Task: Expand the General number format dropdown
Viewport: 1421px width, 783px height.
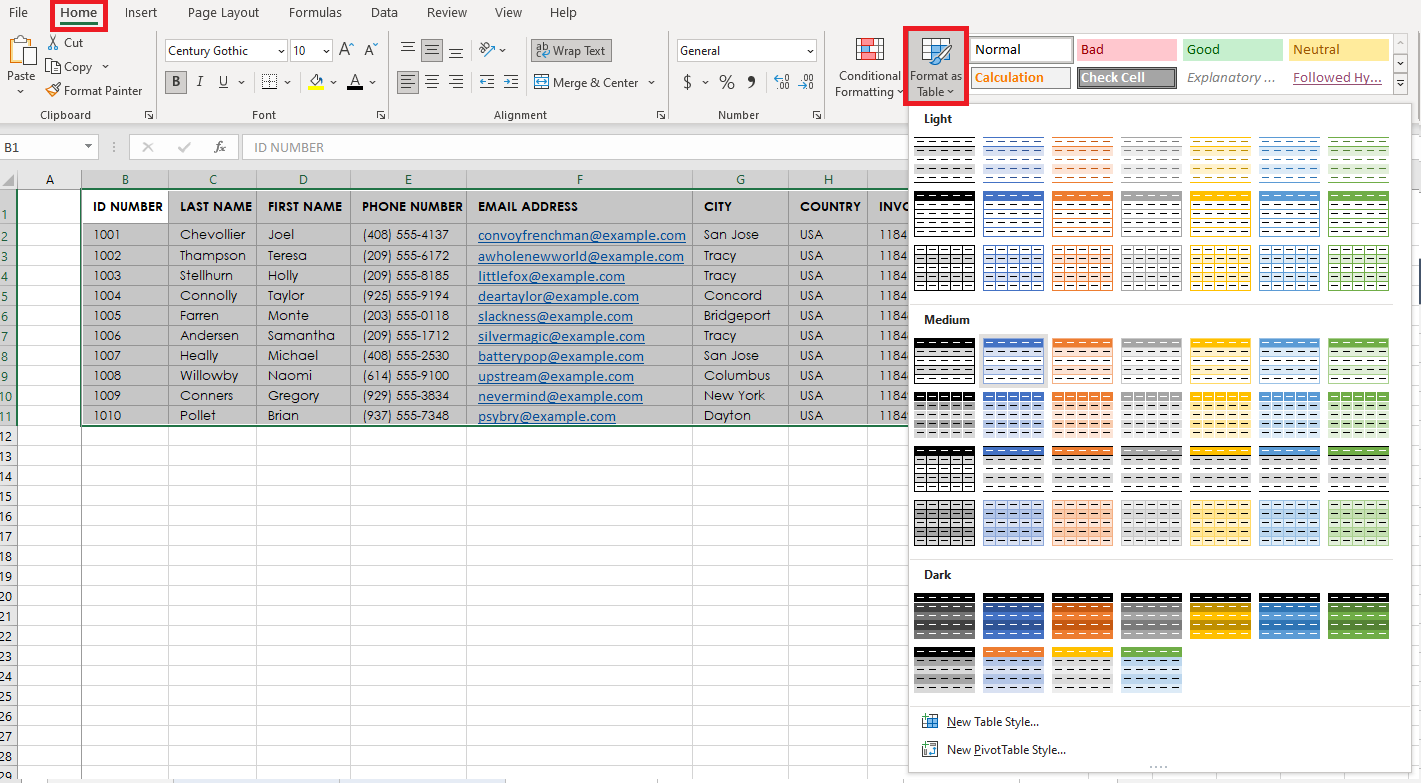Action: click(x=809, y=51)
